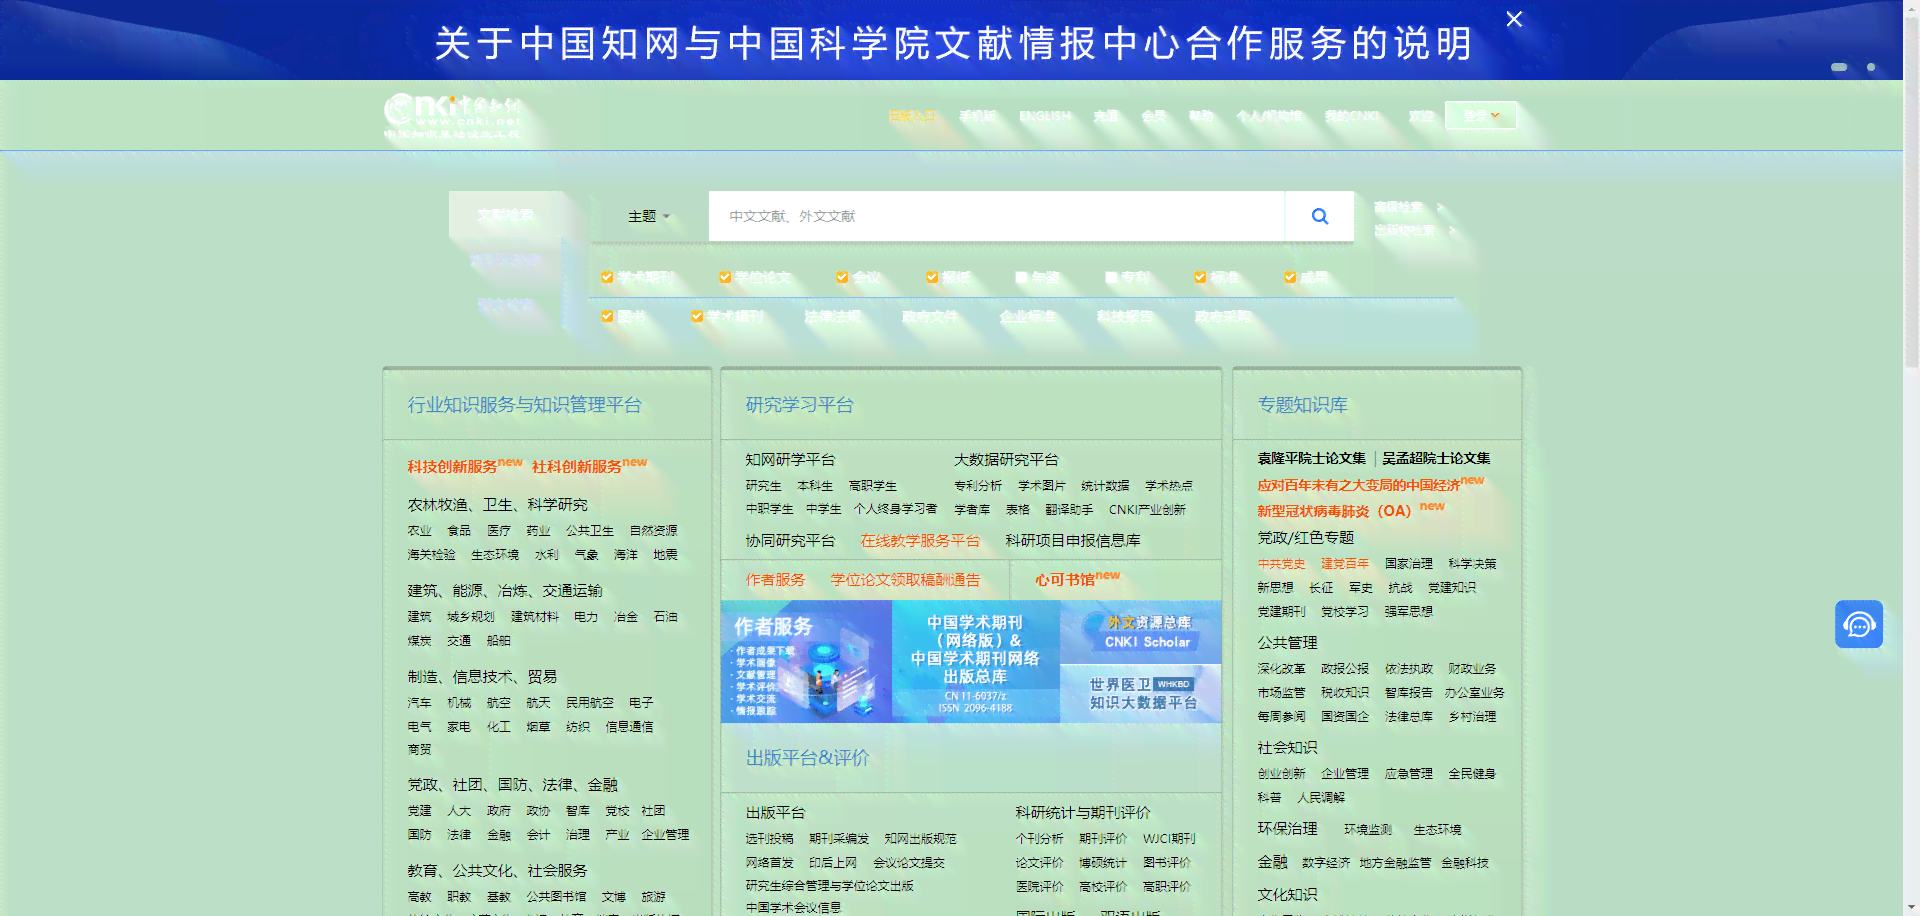Toggle the 学术期刊 checkbox
The height and width of the screenshot is (916, 1920).
click(607, 277)
